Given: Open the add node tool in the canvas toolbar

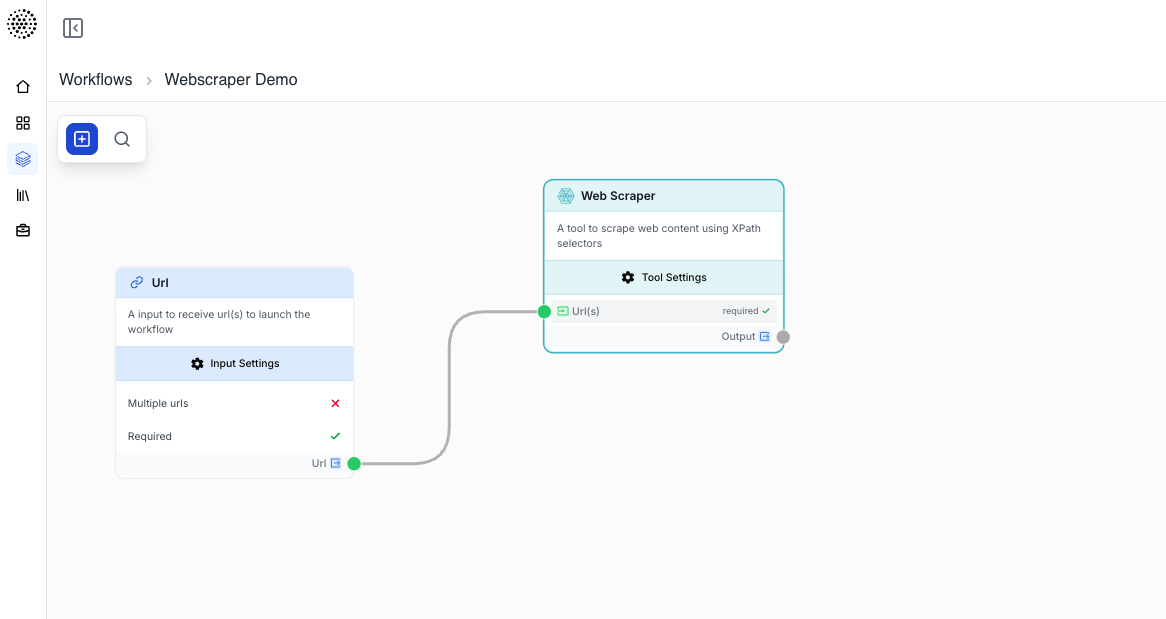Looking at the screenshot, I should [x=81, y=139].
